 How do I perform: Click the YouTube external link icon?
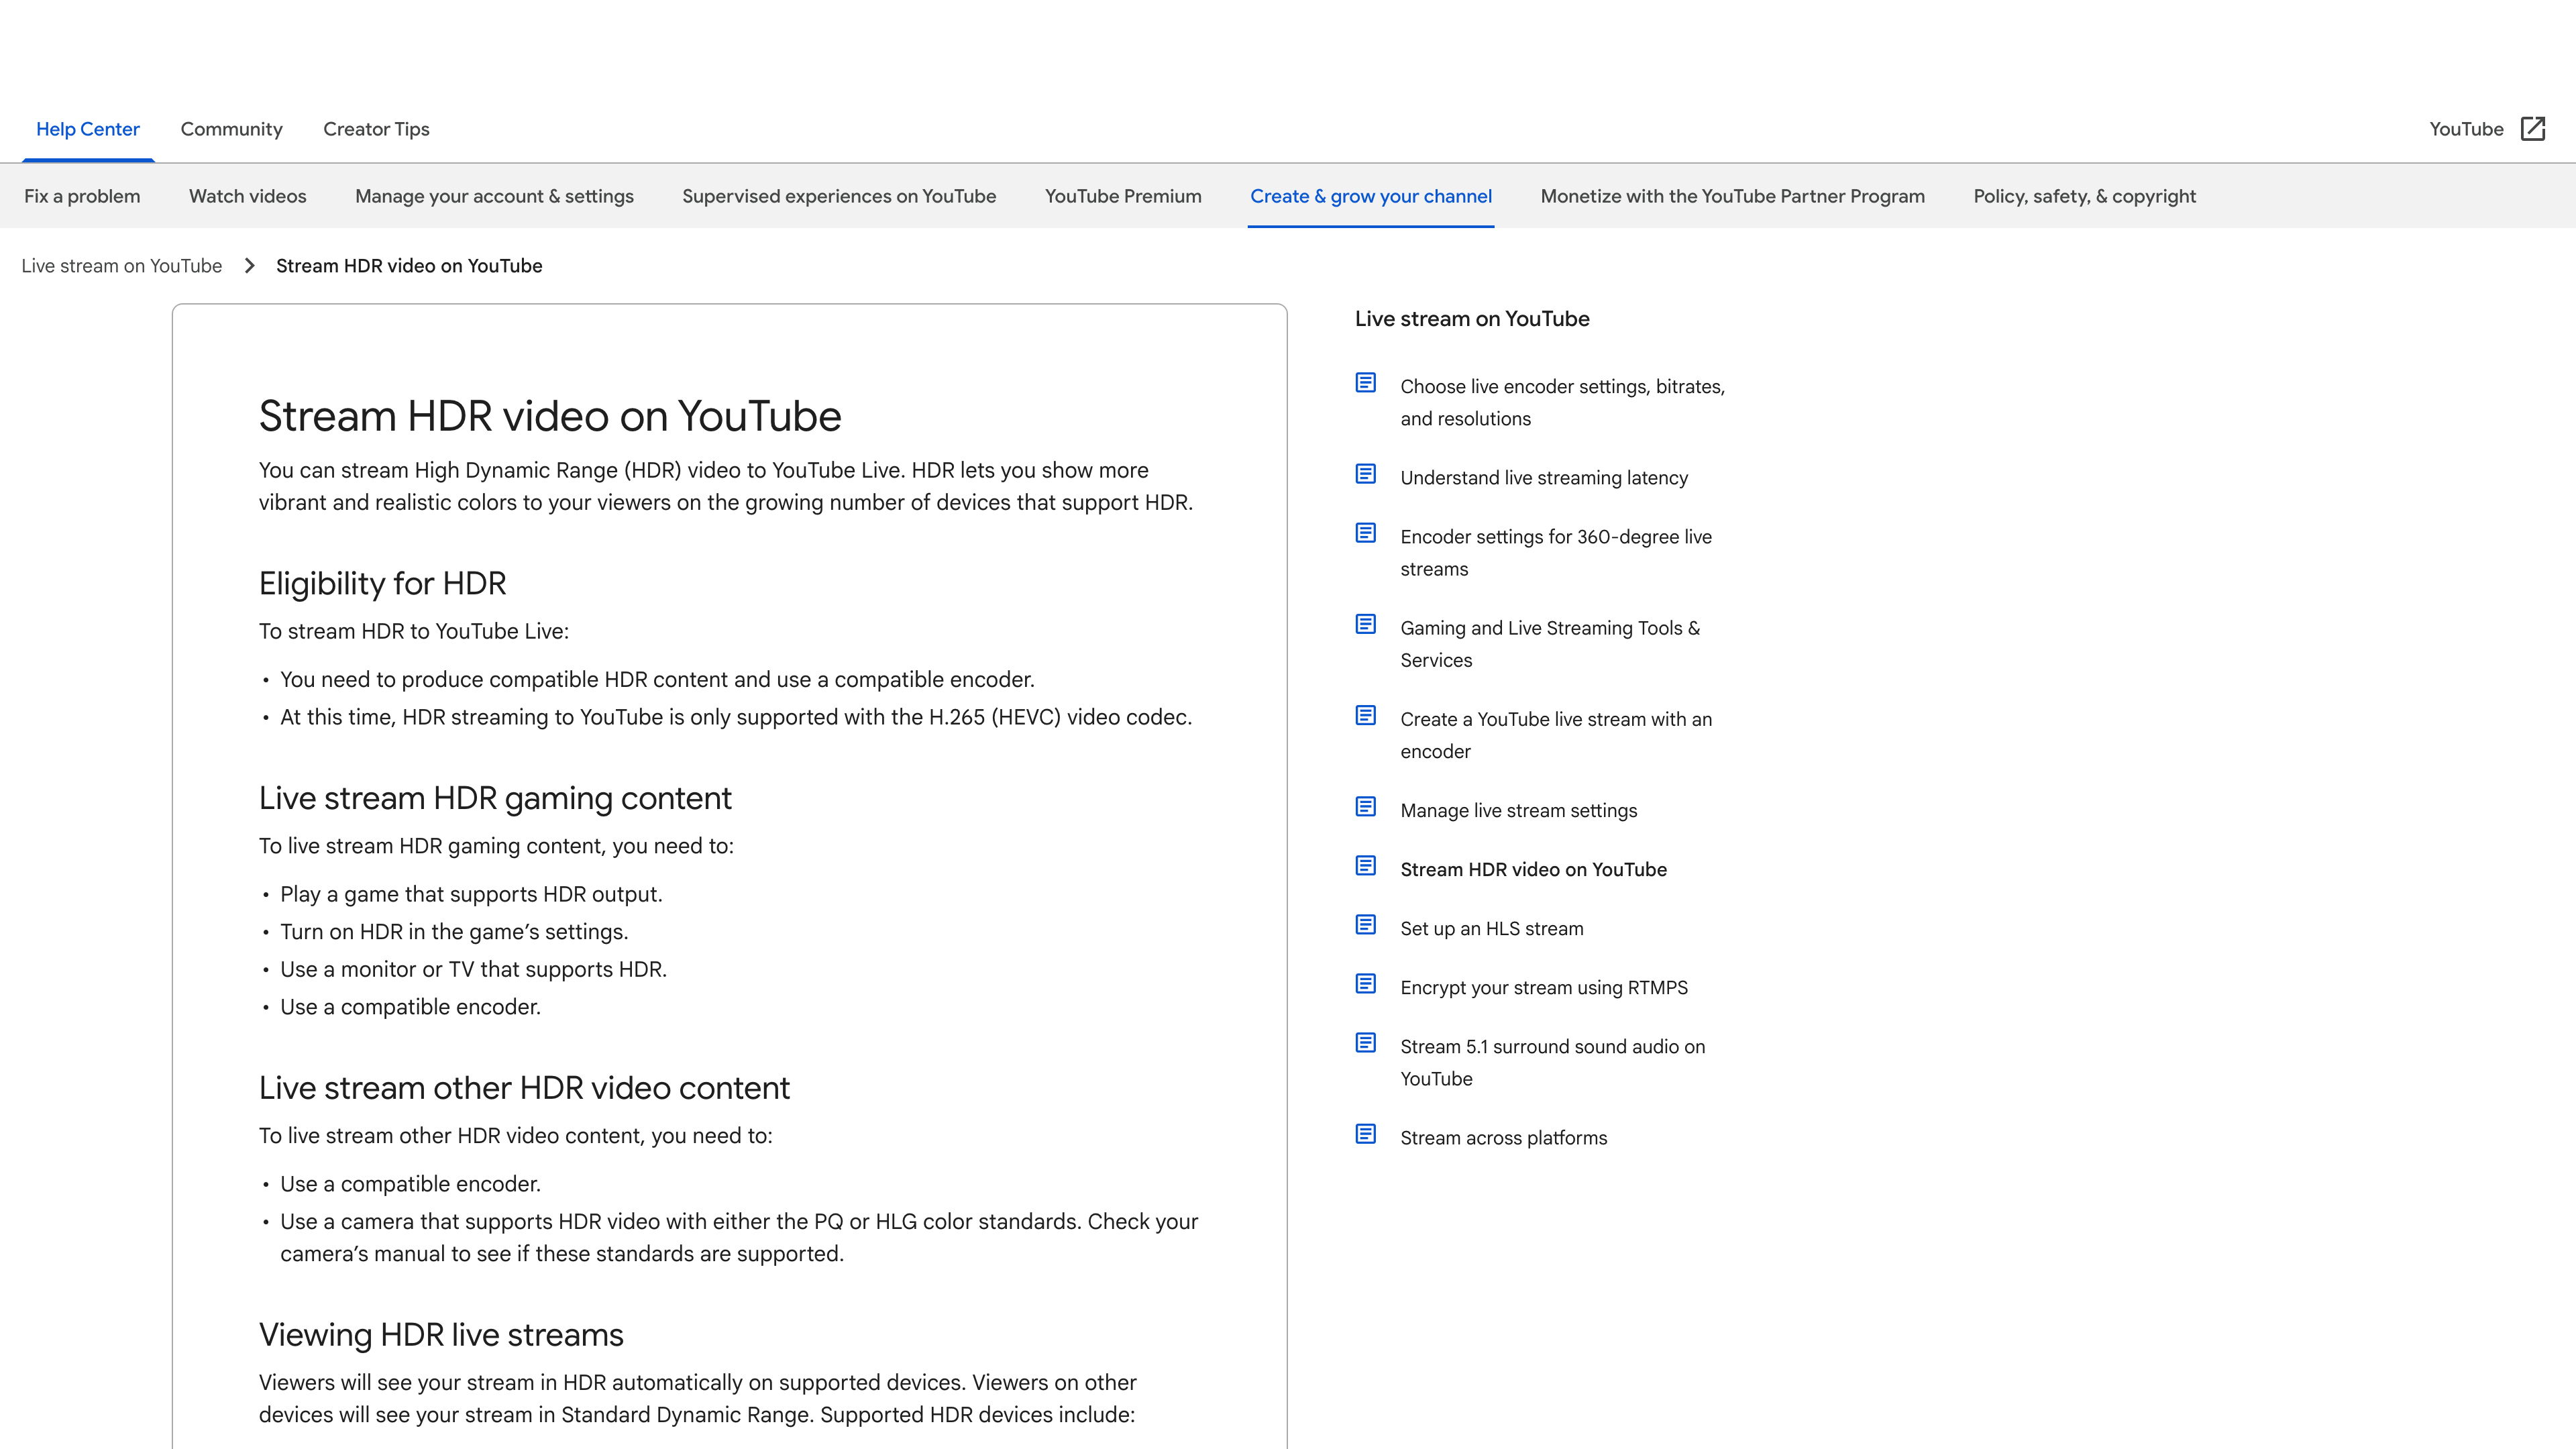(x=2533, y=129)
